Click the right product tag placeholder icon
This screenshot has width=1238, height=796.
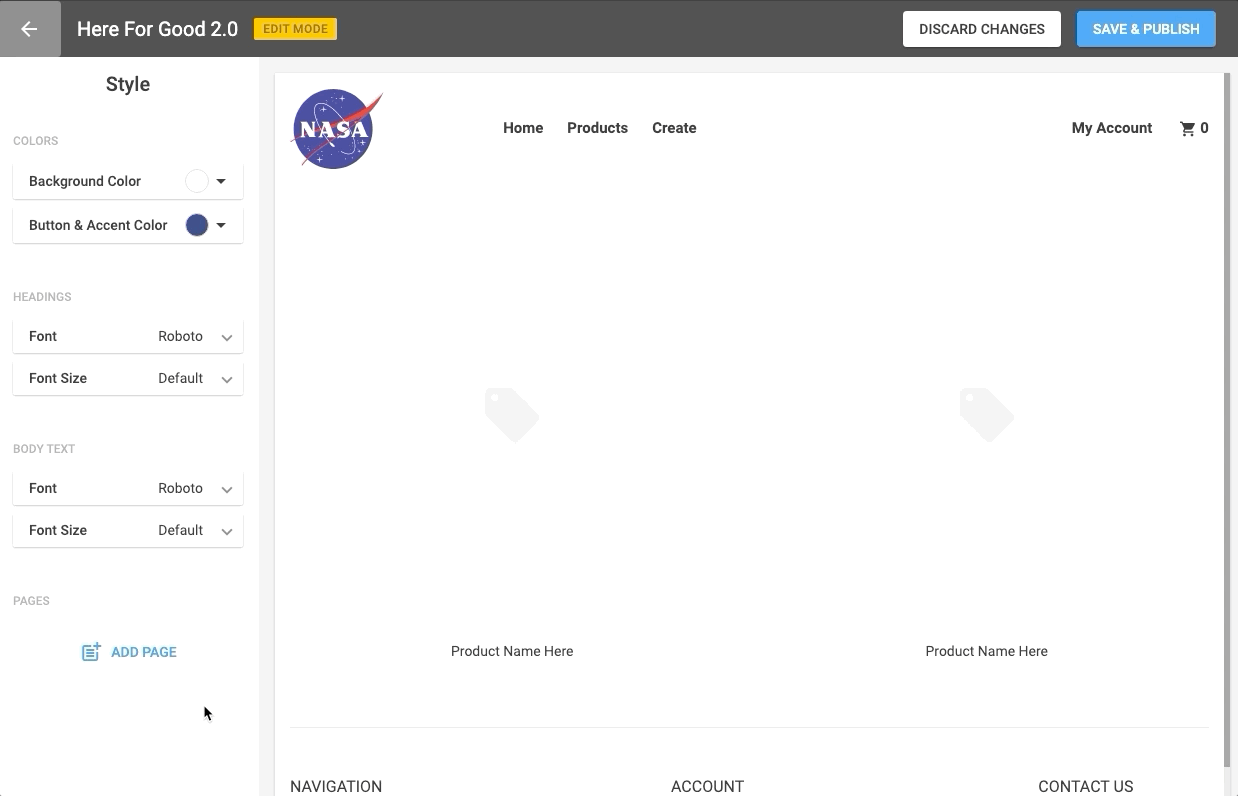(x=986, y=414)
